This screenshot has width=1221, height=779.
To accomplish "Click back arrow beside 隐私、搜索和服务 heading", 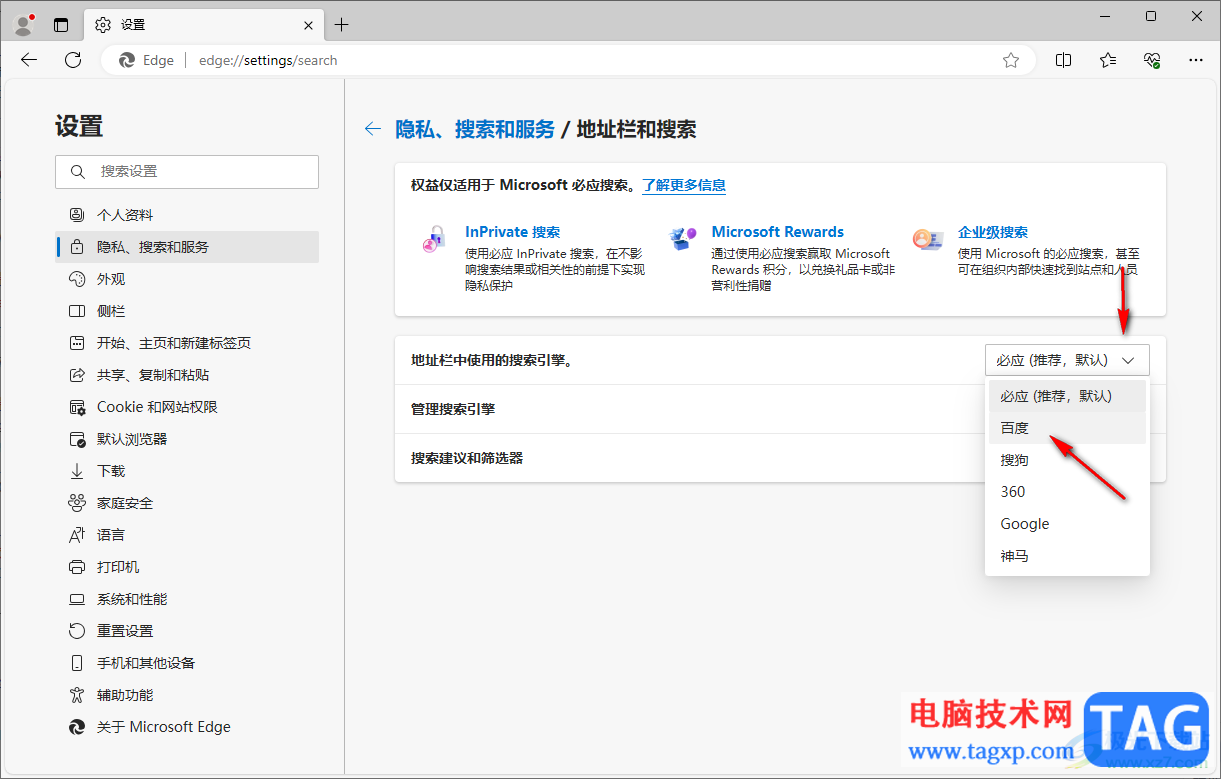I will click(x=373, y=129).
